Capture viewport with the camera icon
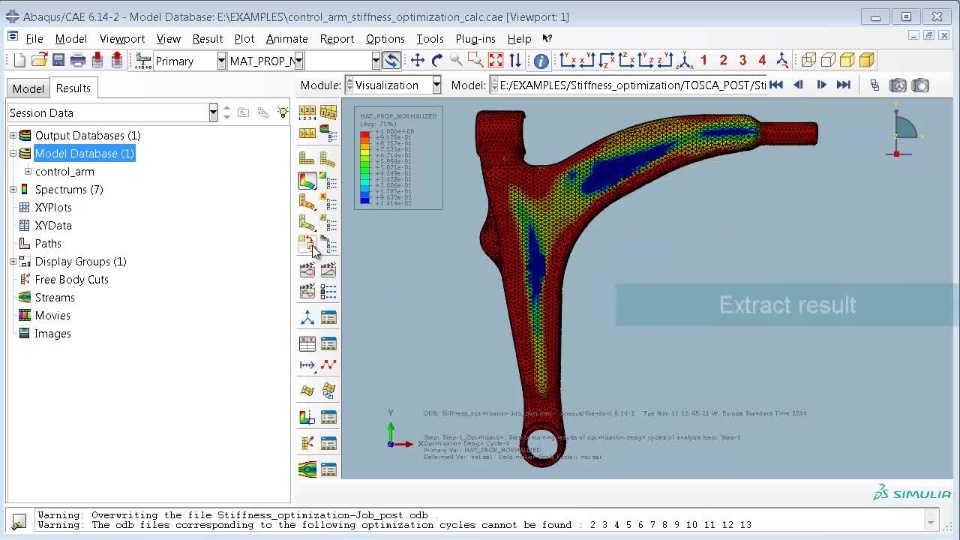Viewport: 960px width, 540px height. [x=920, y=85]
